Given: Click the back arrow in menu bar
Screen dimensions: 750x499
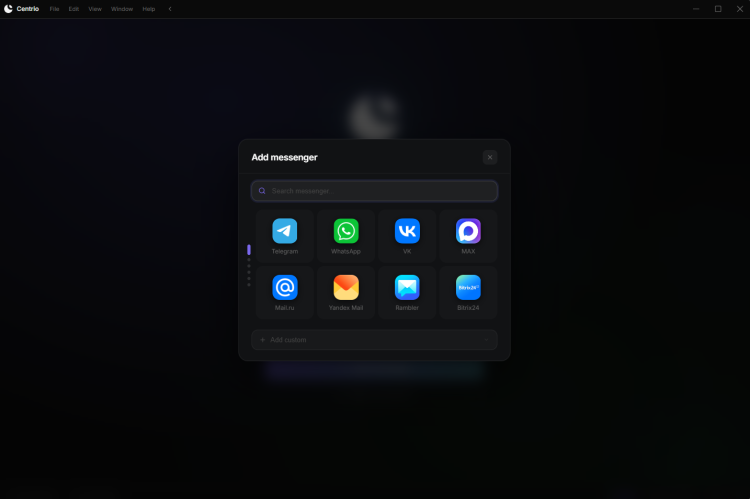Looking at the screenshot, I should [170, 9].
